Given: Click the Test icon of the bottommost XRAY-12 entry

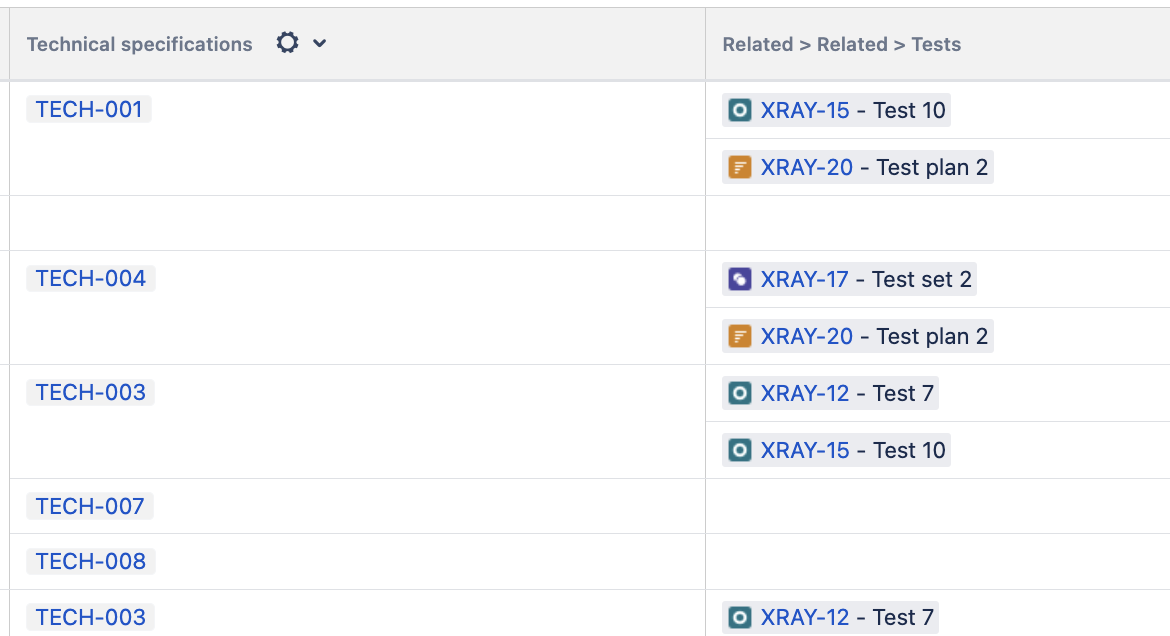Looking at the screenshot, I should (x=739, y=618).
